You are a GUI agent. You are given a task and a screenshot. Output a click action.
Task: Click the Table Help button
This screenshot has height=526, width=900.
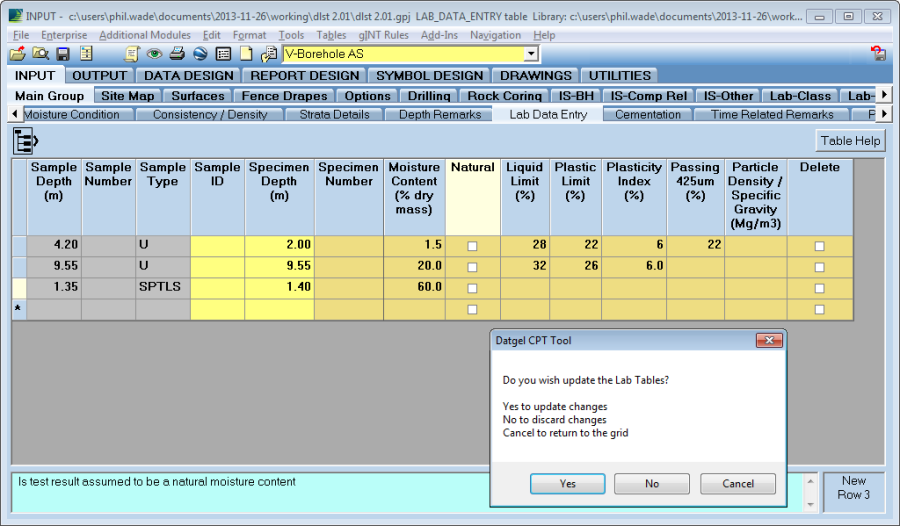click(x=850, y=141)
